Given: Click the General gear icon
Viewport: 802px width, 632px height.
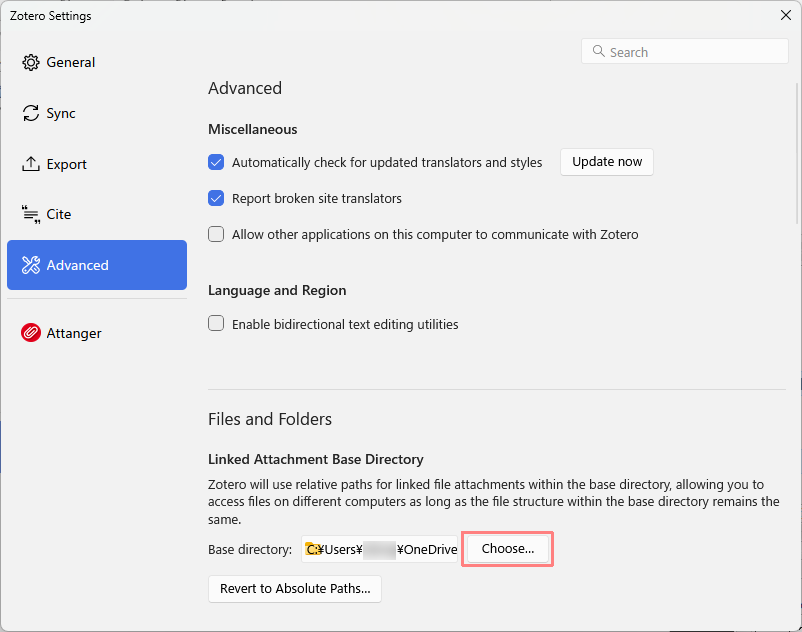Looking at the screenshot, I should (x=30, y=62).
